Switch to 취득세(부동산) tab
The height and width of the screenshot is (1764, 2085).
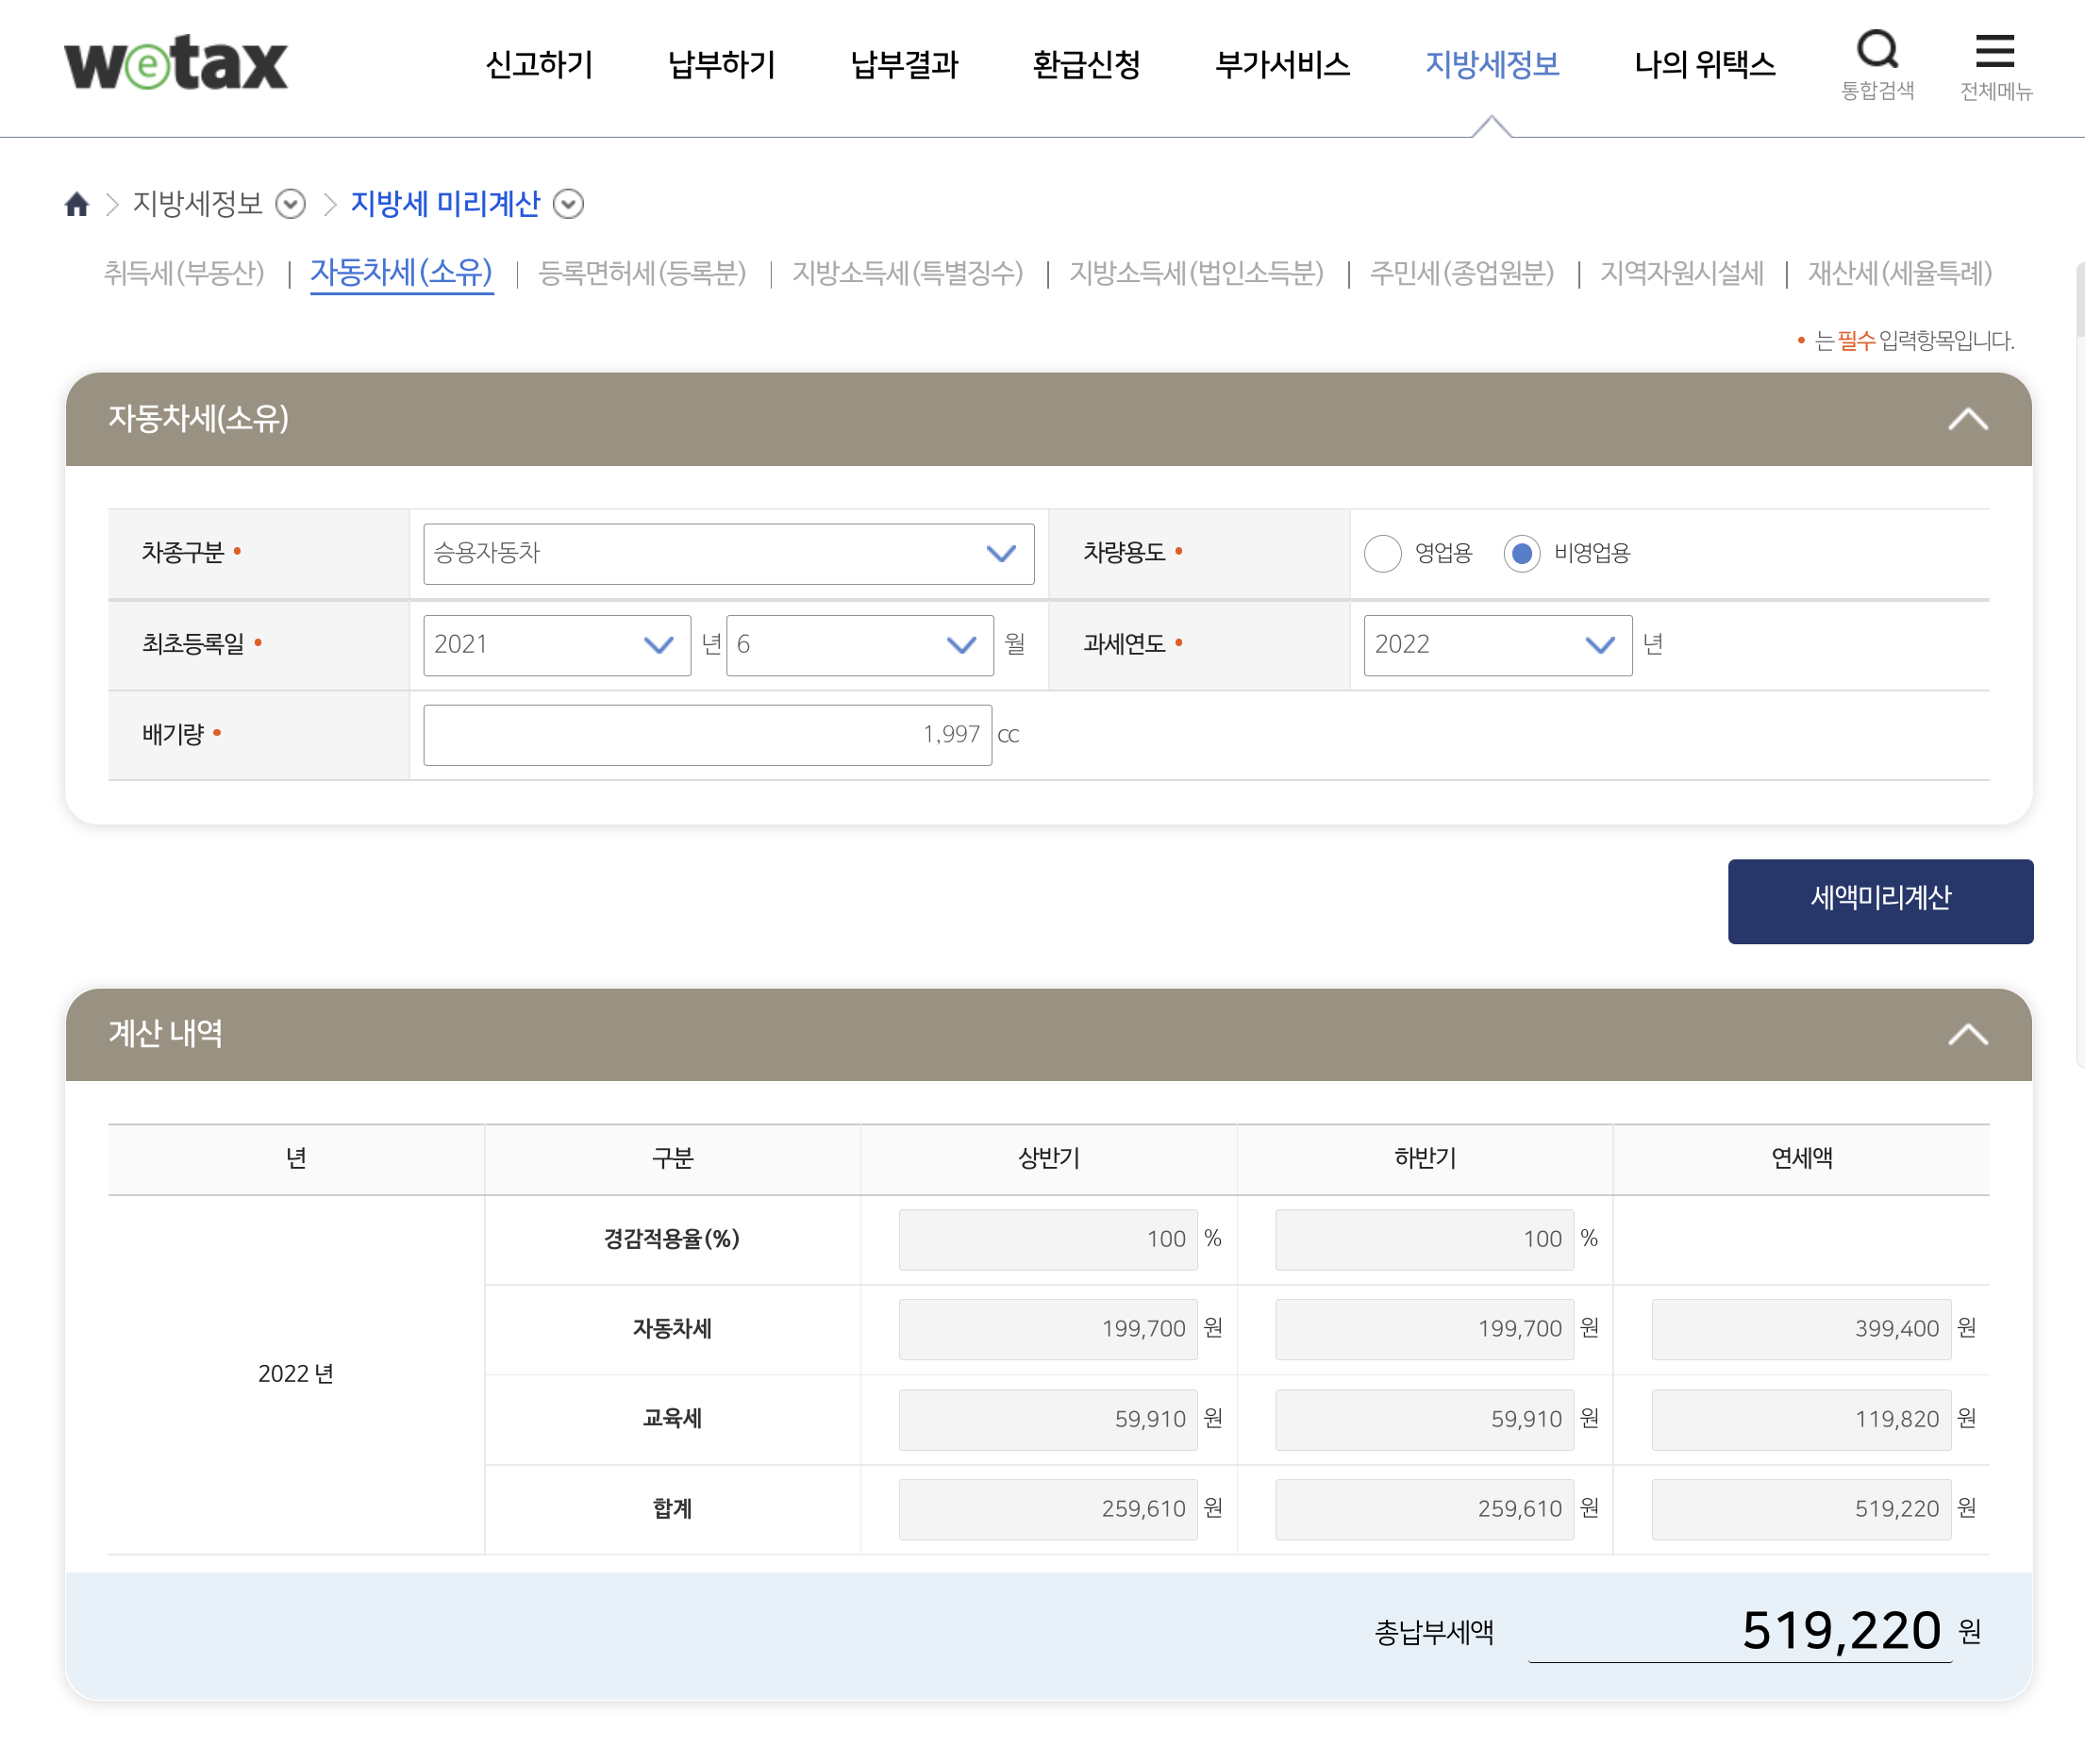pos(184,273)
